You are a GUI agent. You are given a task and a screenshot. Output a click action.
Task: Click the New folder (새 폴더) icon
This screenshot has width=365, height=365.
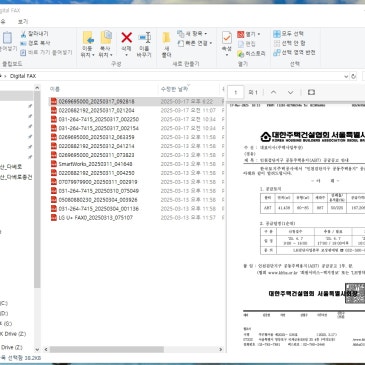pyautogui.click(x=166, y=37)
